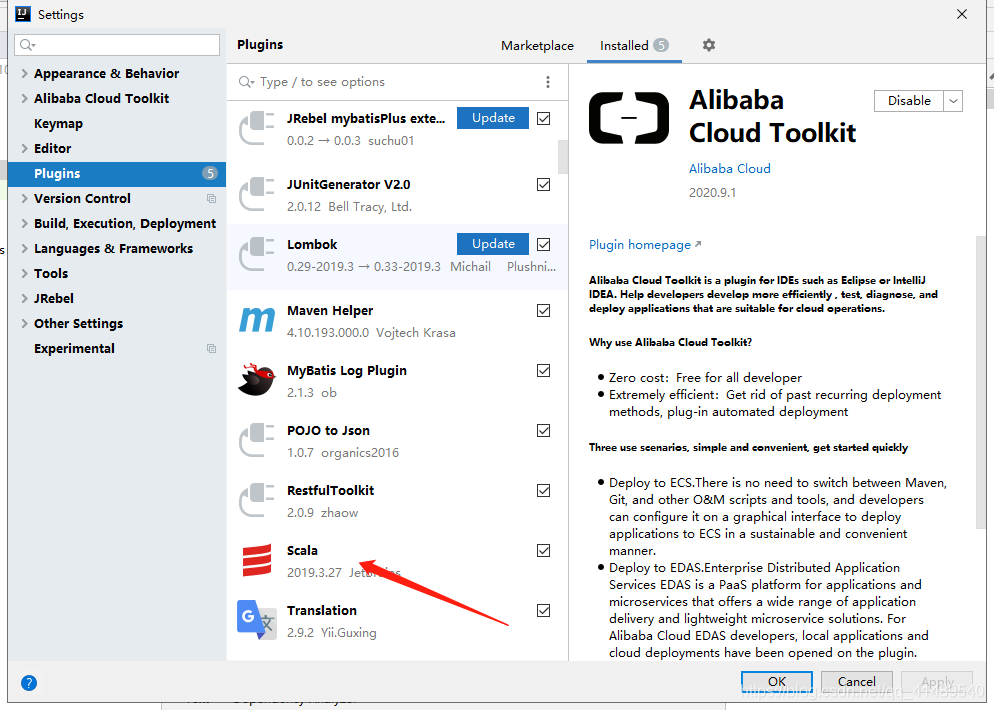Open the dropdown arrow next to Disable
The width and height of the screenshot is (994, 710).
(x=953, y=101)
